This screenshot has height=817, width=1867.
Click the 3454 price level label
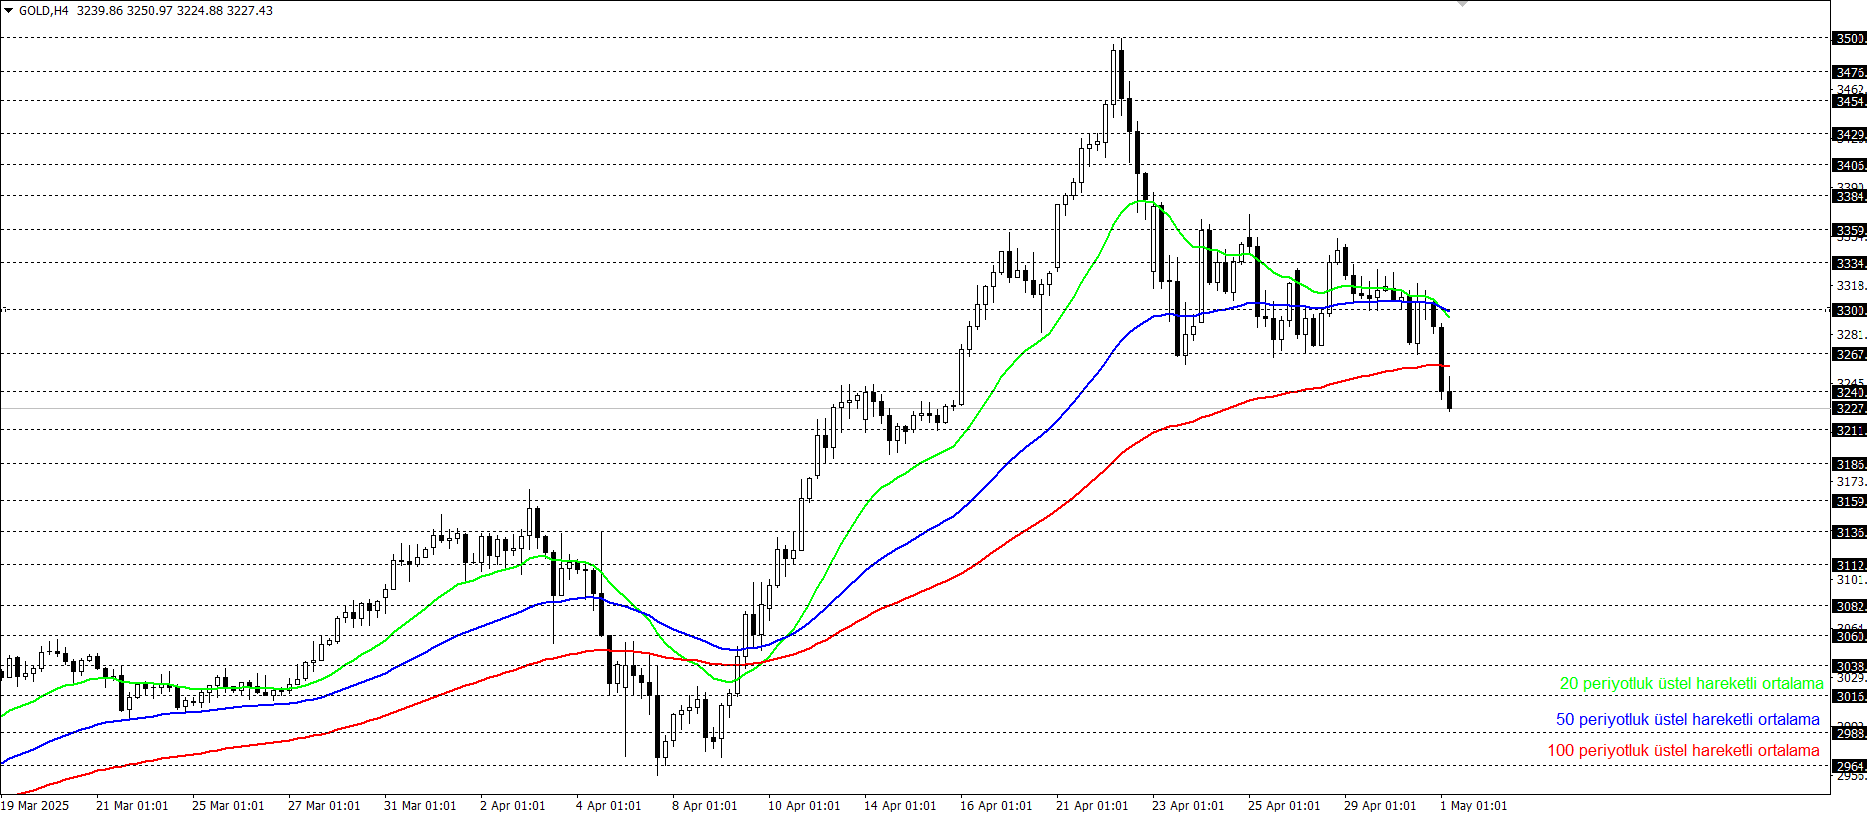[x=1849, y=101]
